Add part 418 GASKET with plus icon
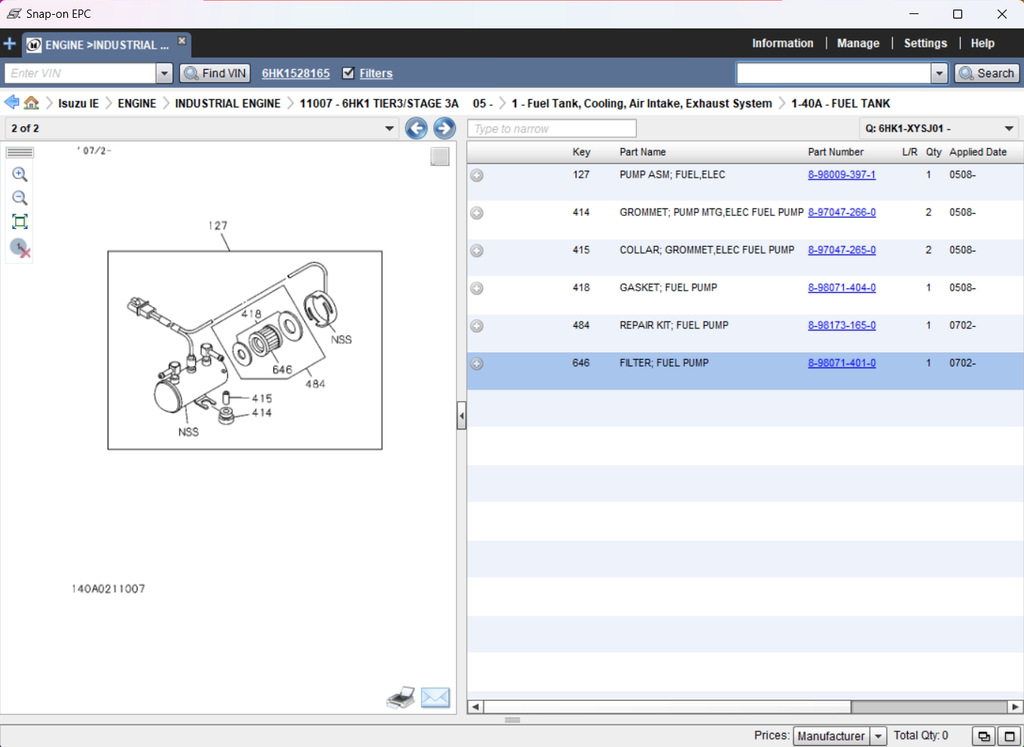This screenshot has width=1024, height=747. 477,288
